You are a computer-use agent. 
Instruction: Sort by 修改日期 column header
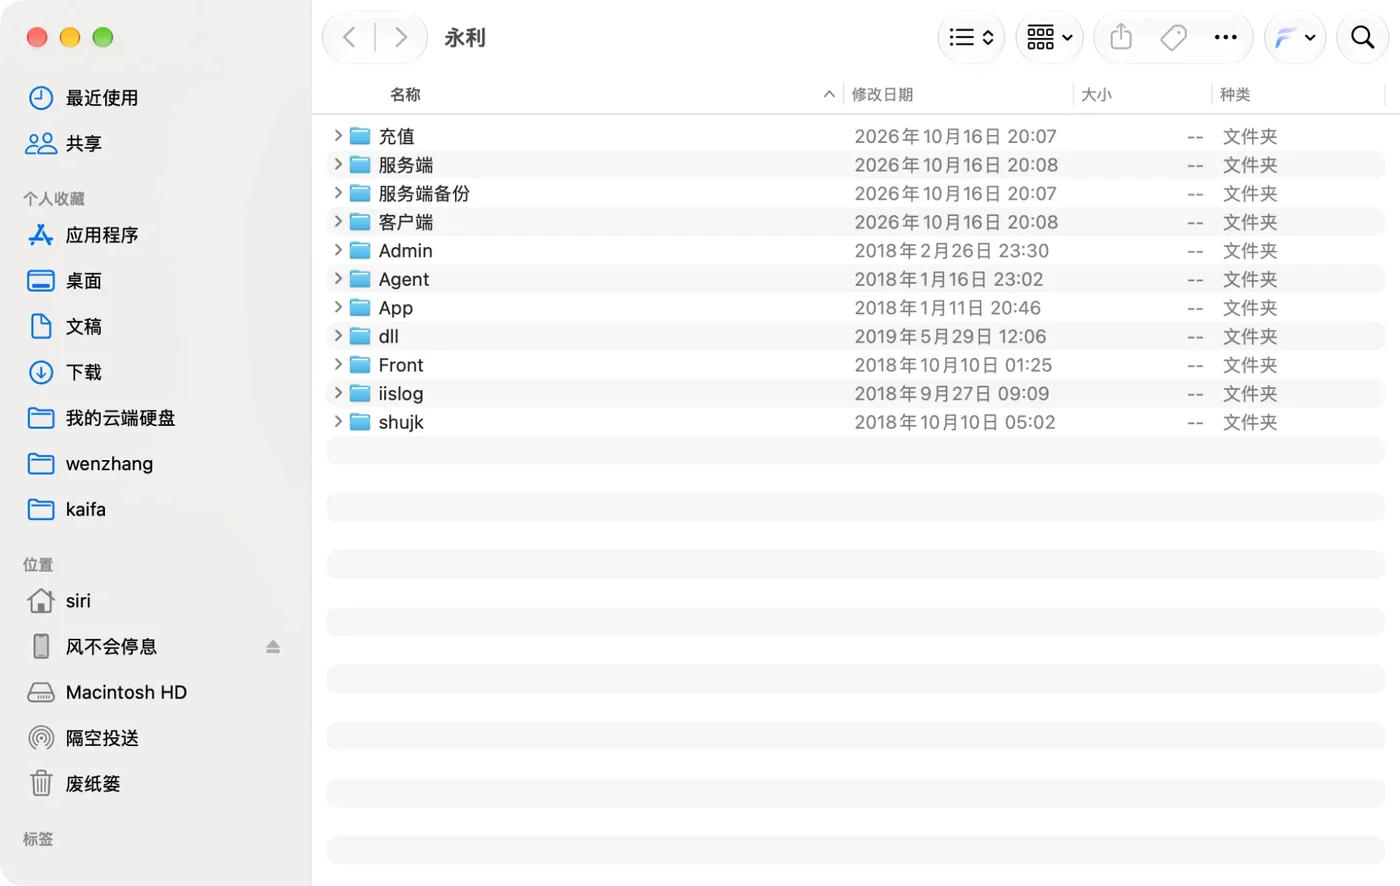pyautogui.click(x=882, y=94)
